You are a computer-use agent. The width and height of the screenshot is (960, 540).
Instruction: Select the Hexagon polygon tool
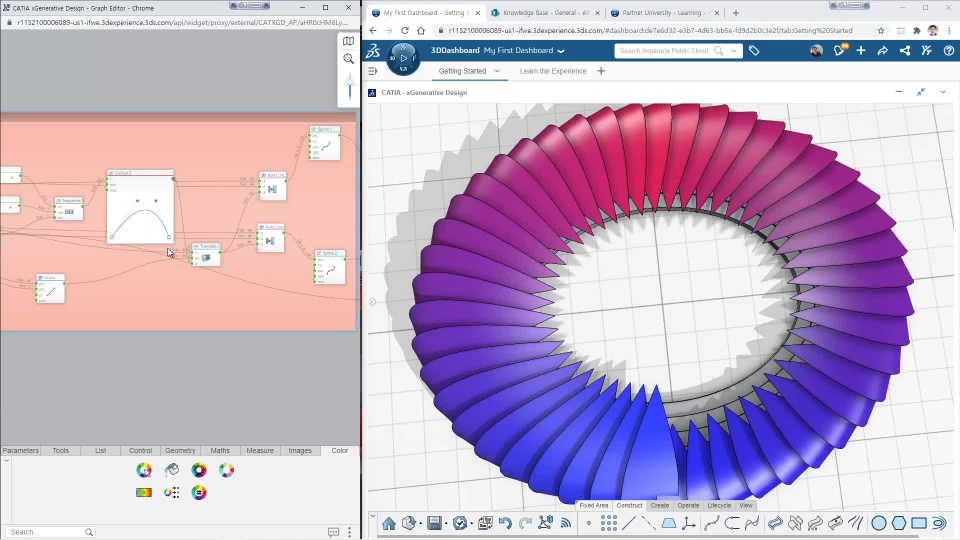899,523
